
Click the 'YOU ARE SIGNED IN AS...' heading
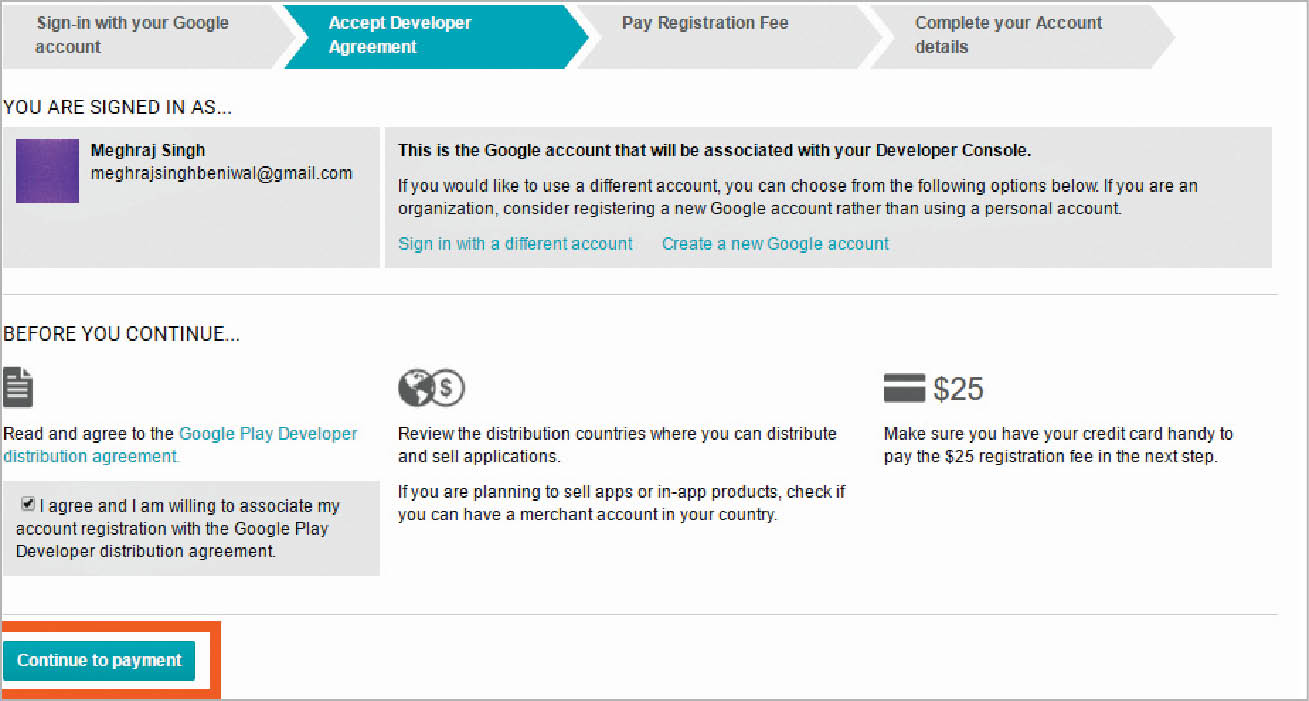[125, 106]
